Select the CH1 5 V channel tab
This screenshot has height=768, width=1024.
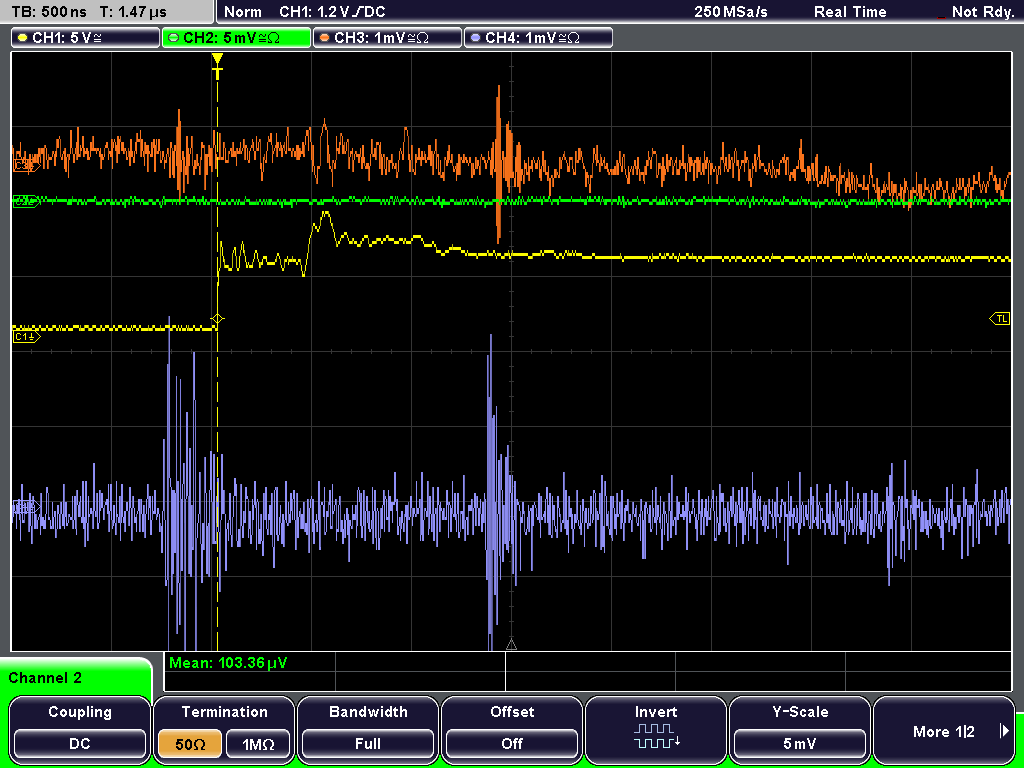86,38
